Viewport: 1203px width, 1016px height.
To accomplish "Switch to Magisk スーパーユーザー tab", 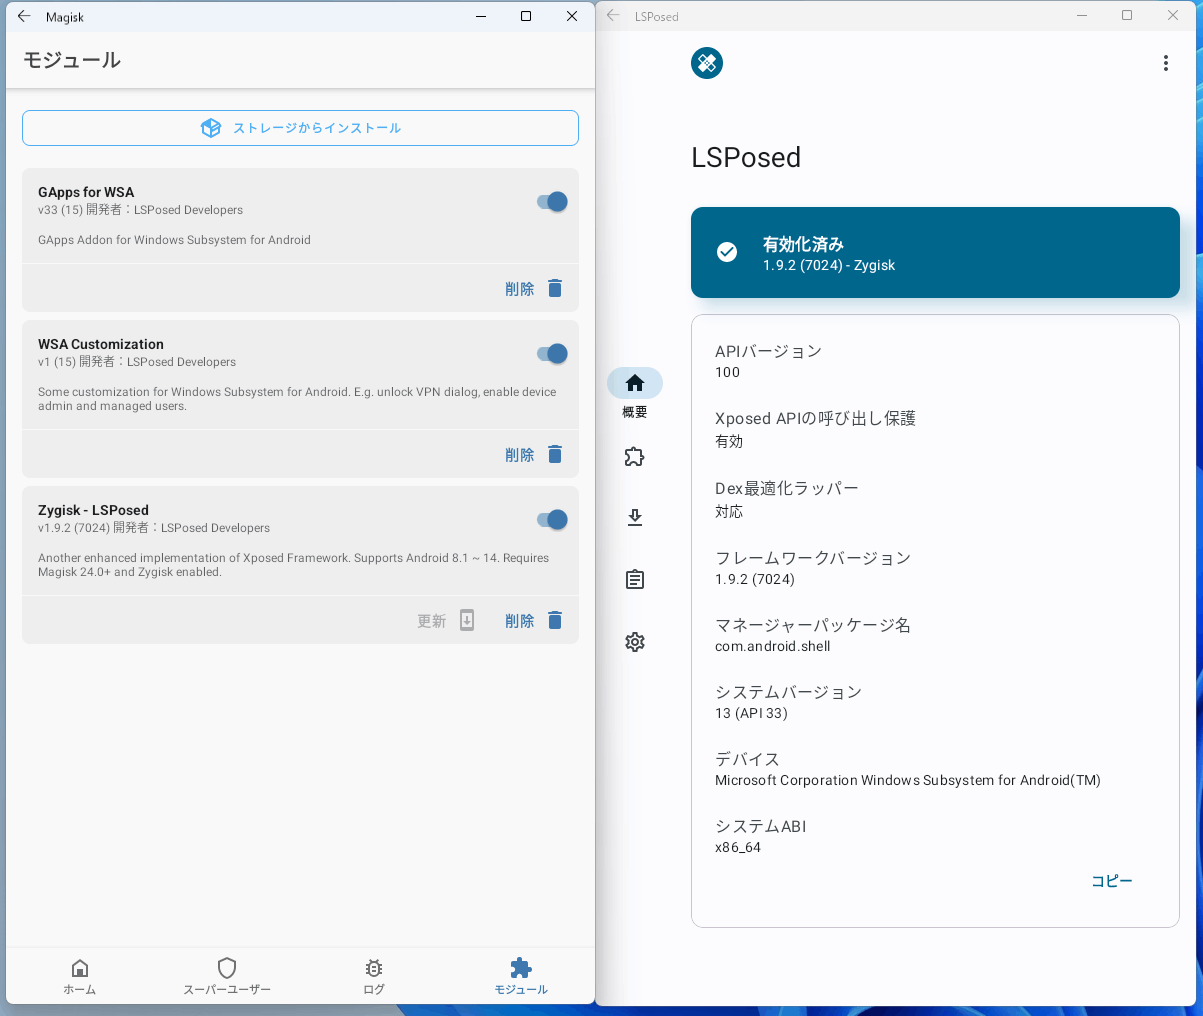I will coord(227,976).
